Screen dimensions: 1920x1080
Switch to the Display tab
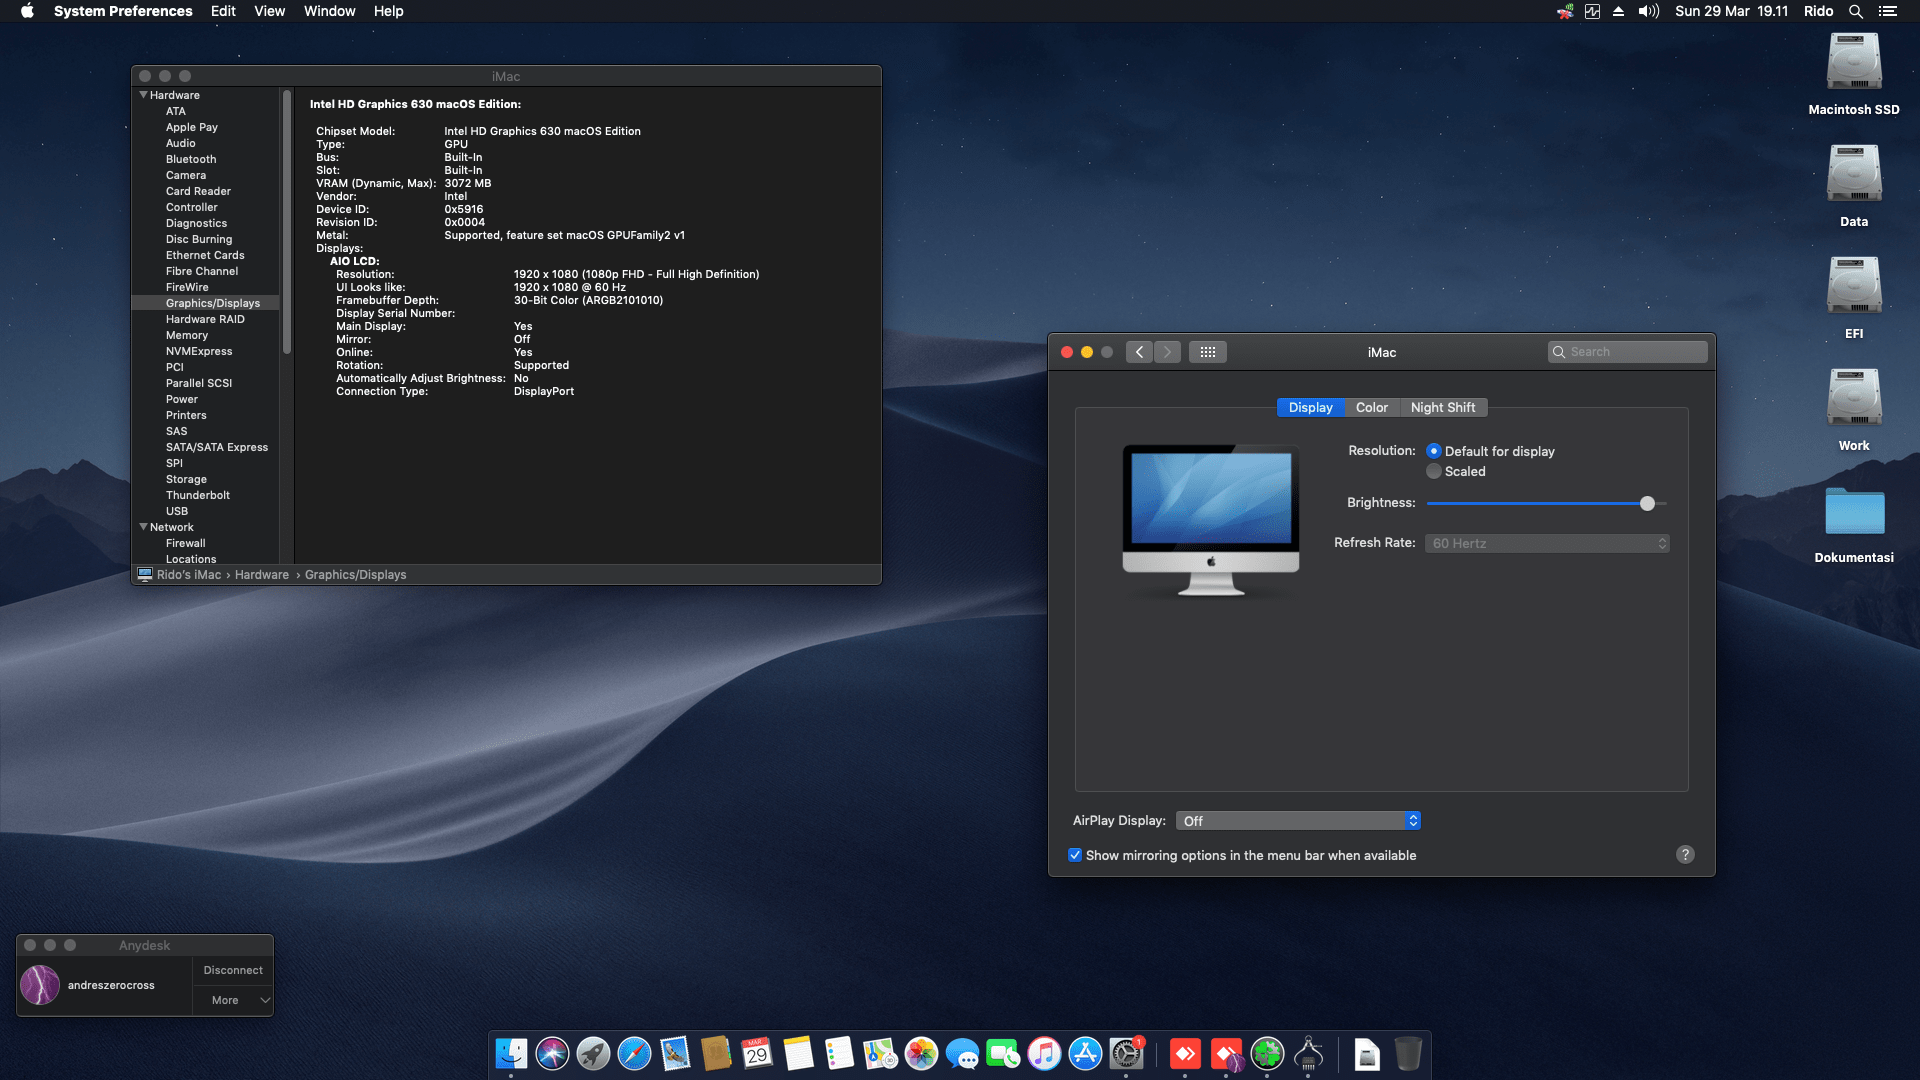1310,407
